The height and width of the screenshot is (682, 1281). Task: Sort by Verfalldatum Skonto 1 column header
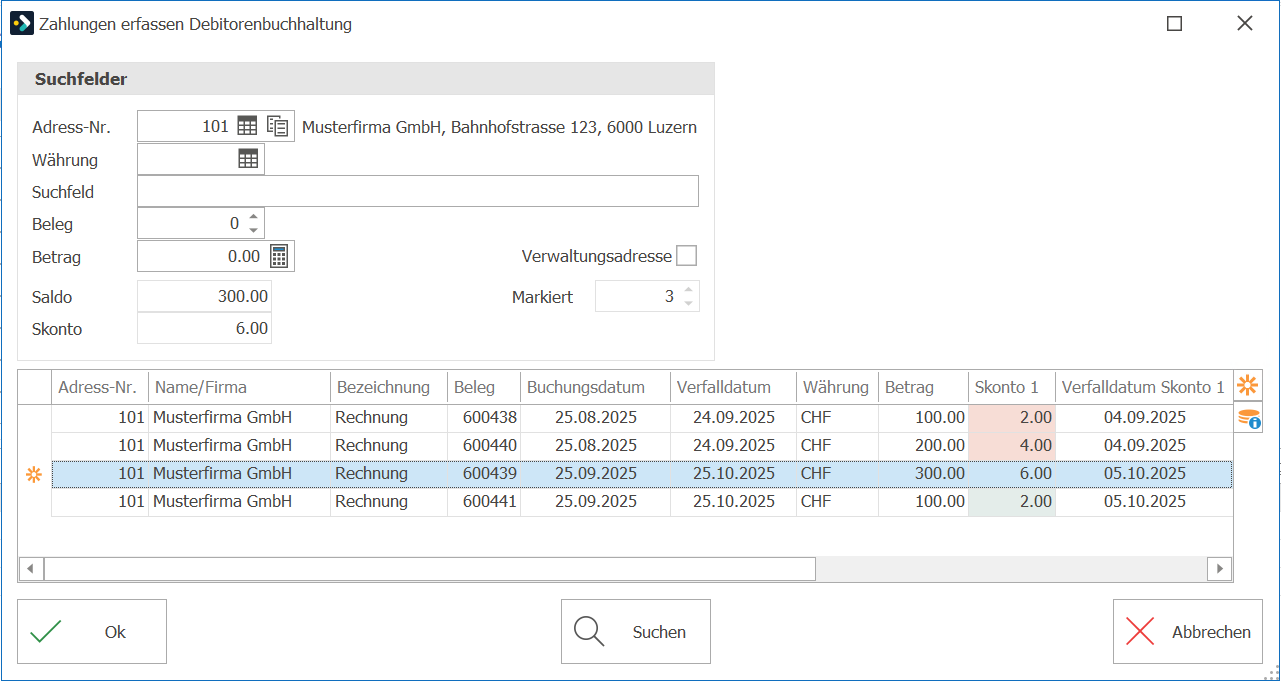click(1144, 387)
